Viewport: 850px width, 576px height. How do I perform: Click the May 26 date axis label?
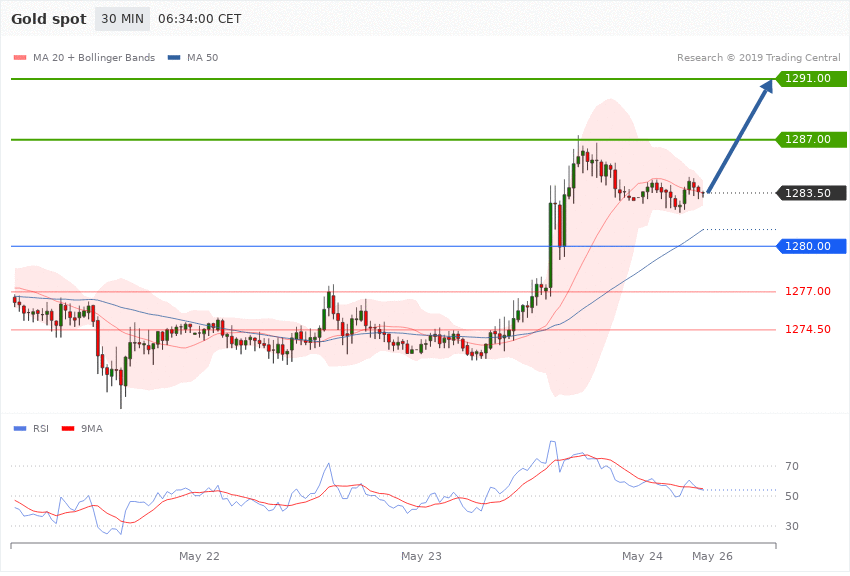[x=712, y=556]
